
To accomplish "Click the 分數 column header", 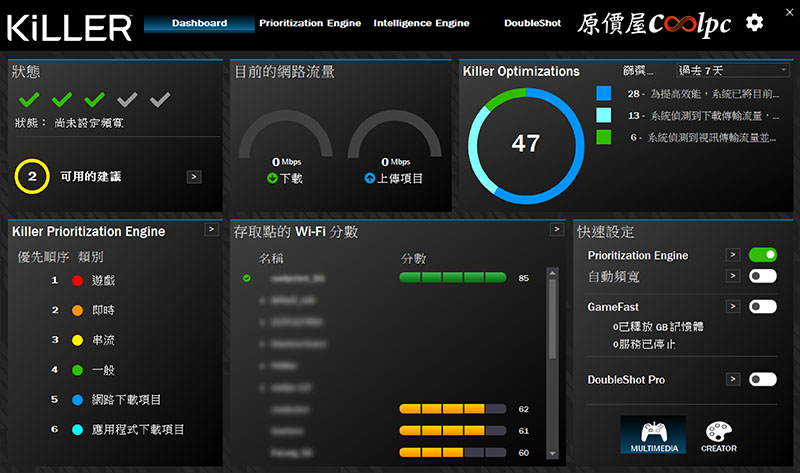I will click(x=413, y=259).
